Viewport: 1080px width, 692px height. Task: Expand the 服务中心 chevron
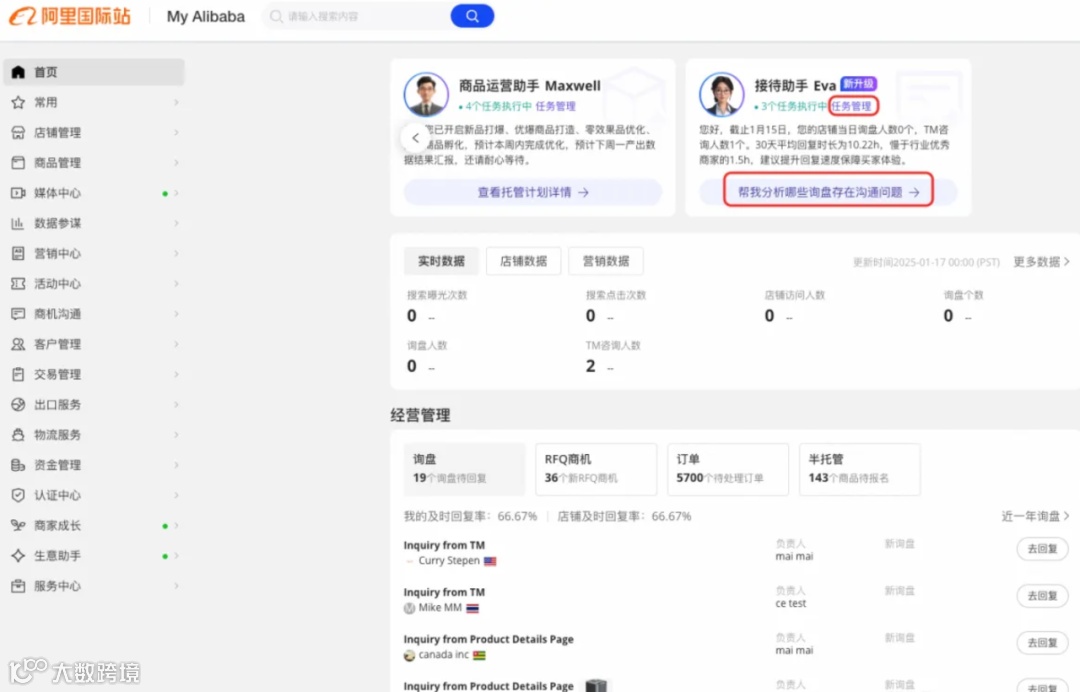[x=176, y=586]
